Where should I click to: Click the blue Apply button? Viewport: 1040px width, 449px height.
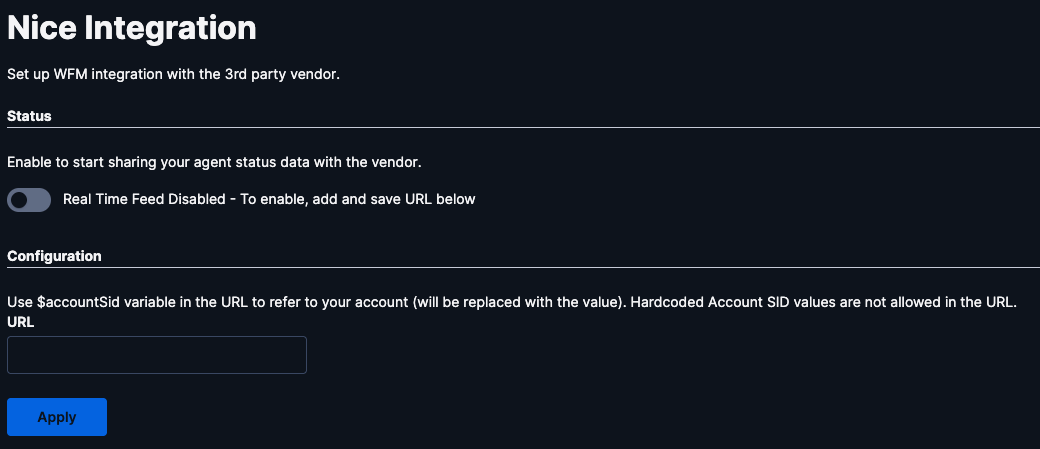tap(57, 417)
